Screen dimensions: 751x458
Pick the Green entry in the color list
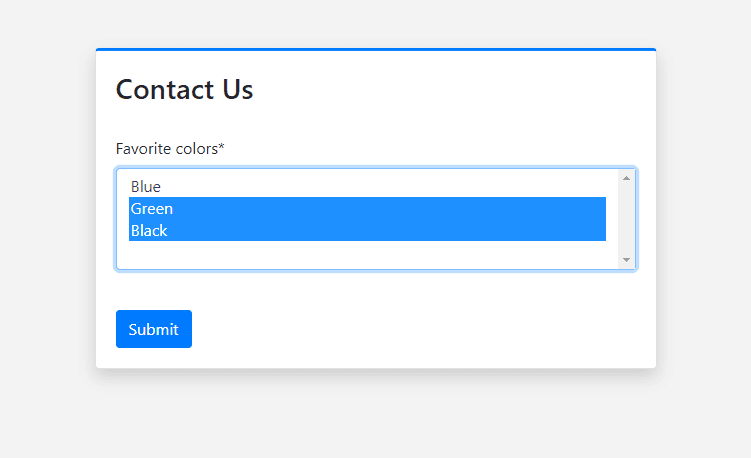click(x=367, y=208)
